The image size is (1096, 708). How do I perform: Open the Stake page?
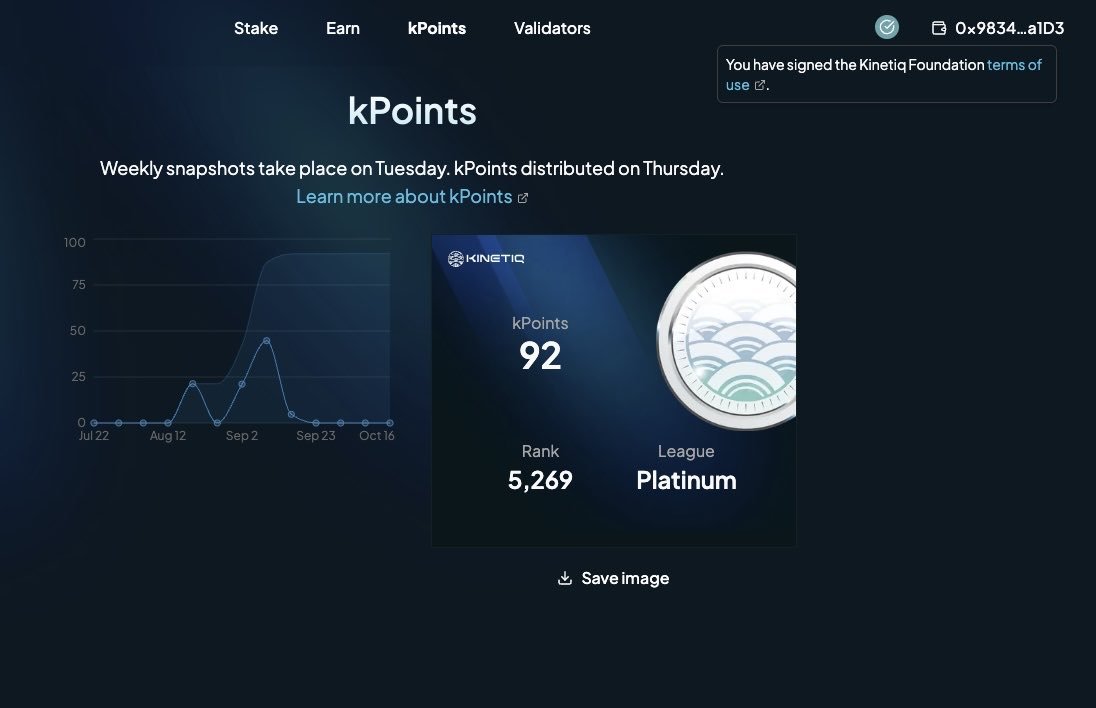(256, 28)
